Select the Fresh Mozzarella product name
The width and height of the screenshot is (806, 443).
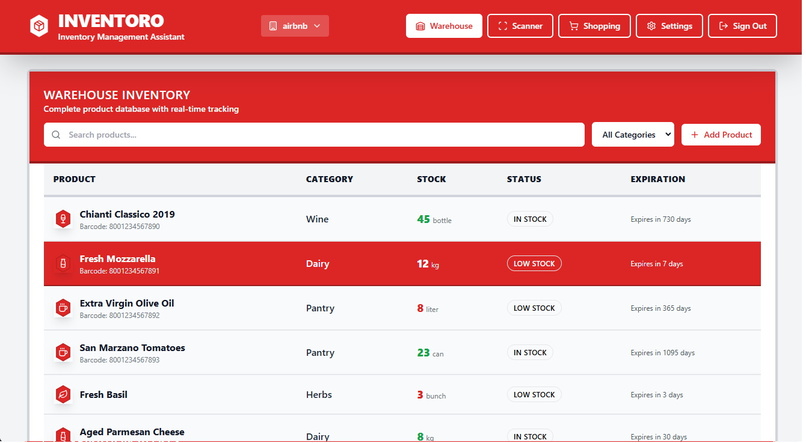click(x=117, y=259)
